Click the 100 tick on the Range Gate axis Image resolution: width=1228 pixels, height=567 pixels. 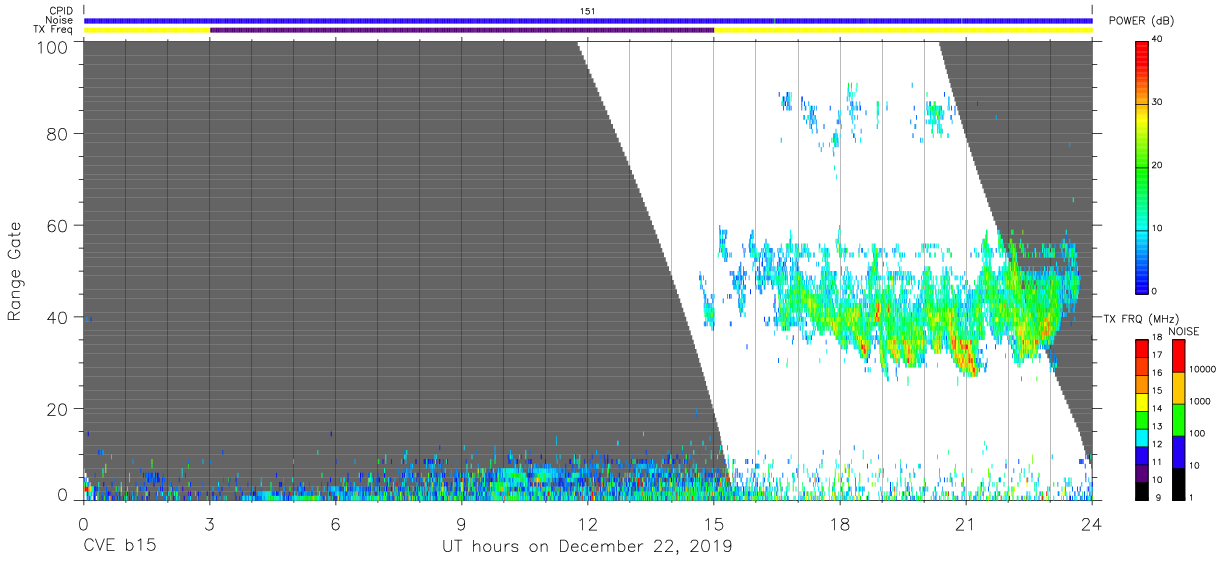[x=52, y=47]
